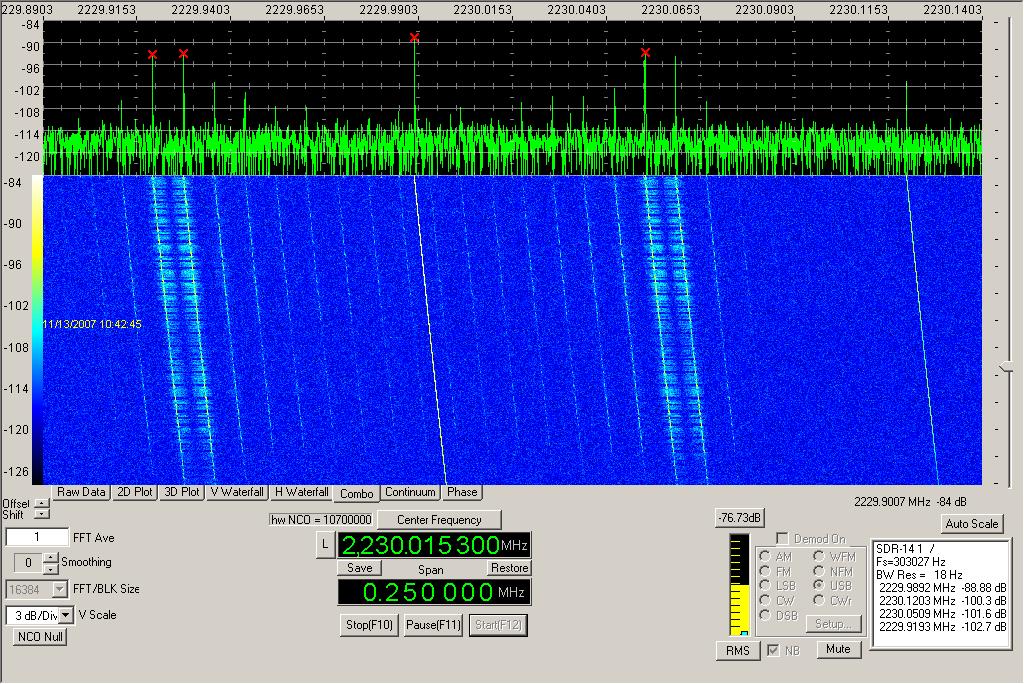Screen dimensions: 1024x684
Task: Switch to the H Waterfall tab
Action: pos(301,492)
